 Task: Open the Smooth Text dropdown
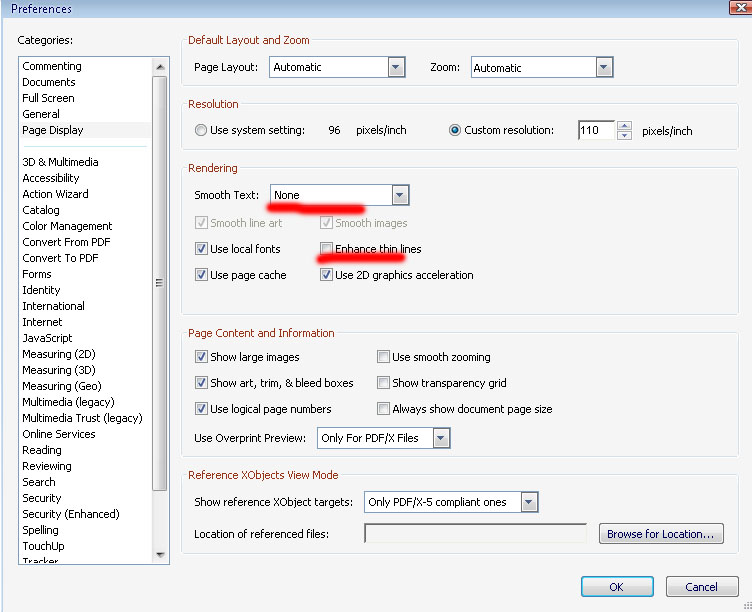(x=400, y=195)
